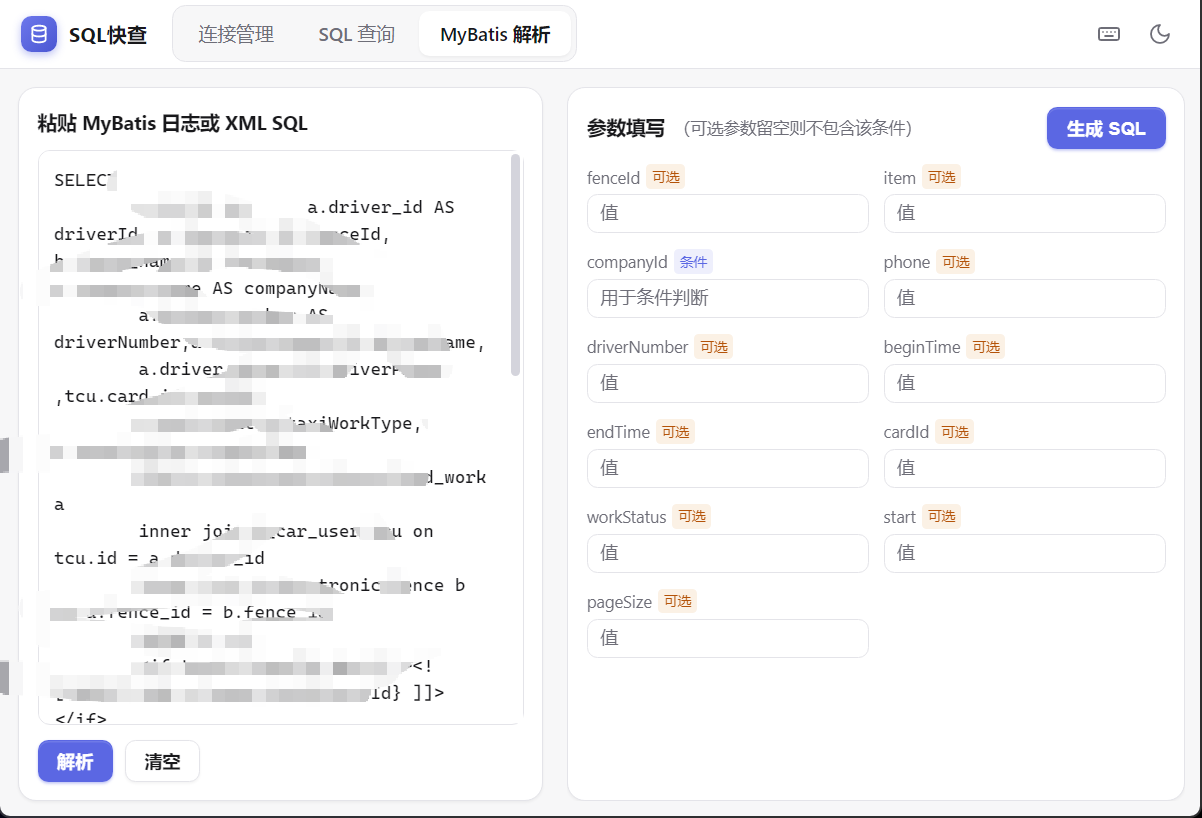
Task: Focus the phone value field
Action: pos(1024,298)
